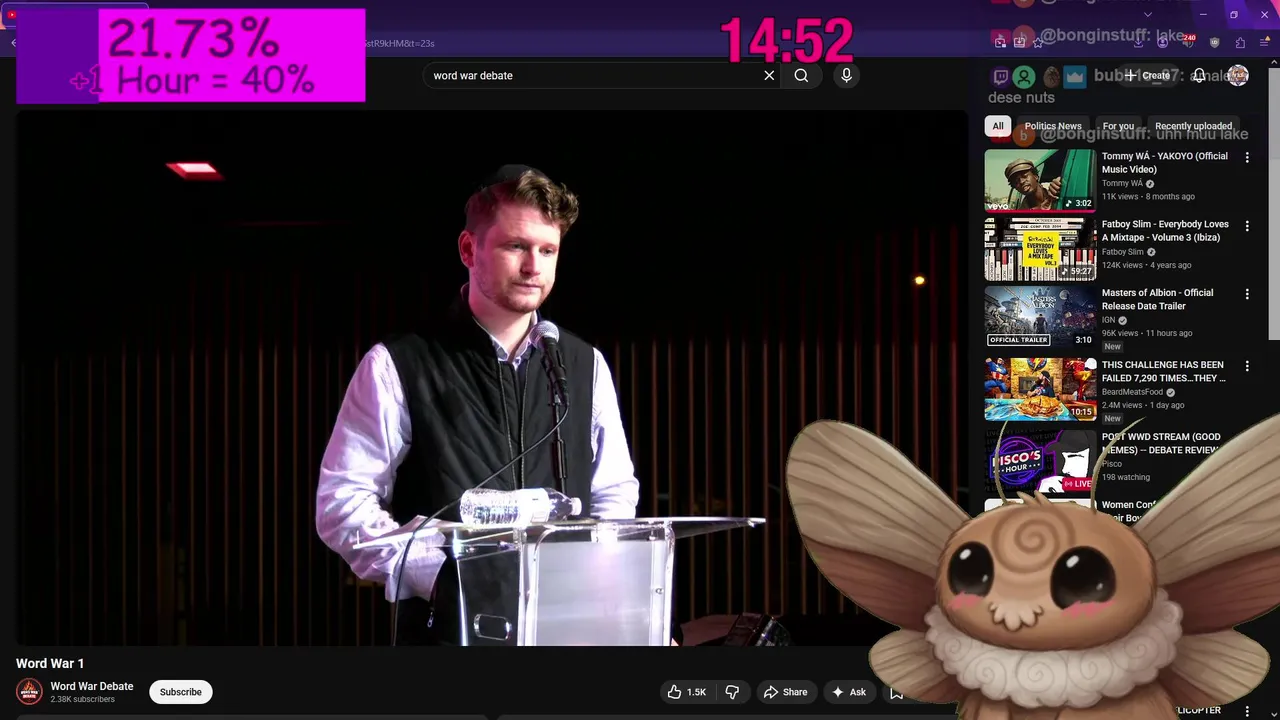Open the Word War Debate channel name link
This screenshot has width=1280, height=720.
click(x=92, y=686)
